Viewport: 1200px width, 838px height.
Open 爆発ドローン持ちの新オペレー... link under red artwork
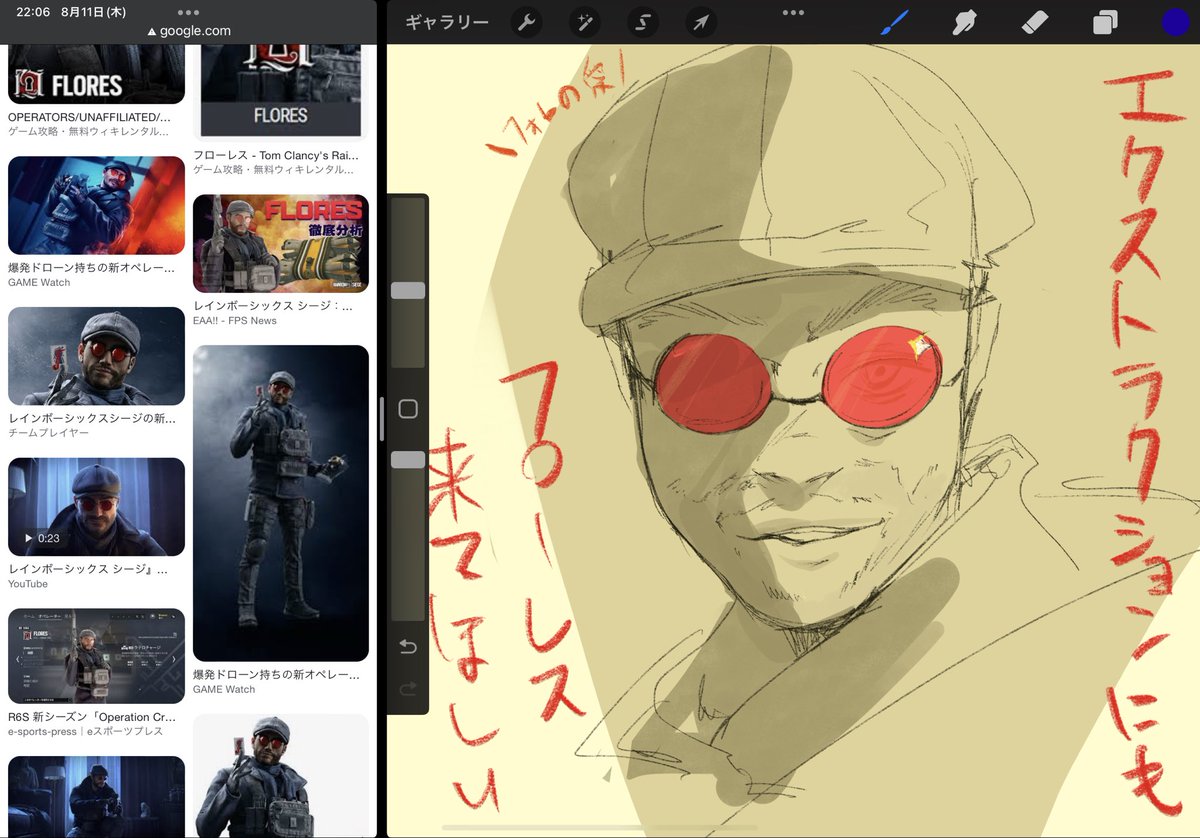tap(92, 268)
